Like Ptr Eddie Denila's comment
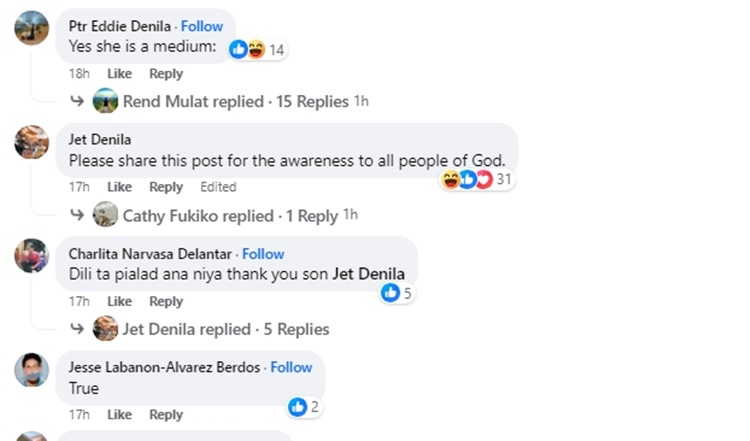The height and width of the screenshot is (441, 750). click(119, 74)
